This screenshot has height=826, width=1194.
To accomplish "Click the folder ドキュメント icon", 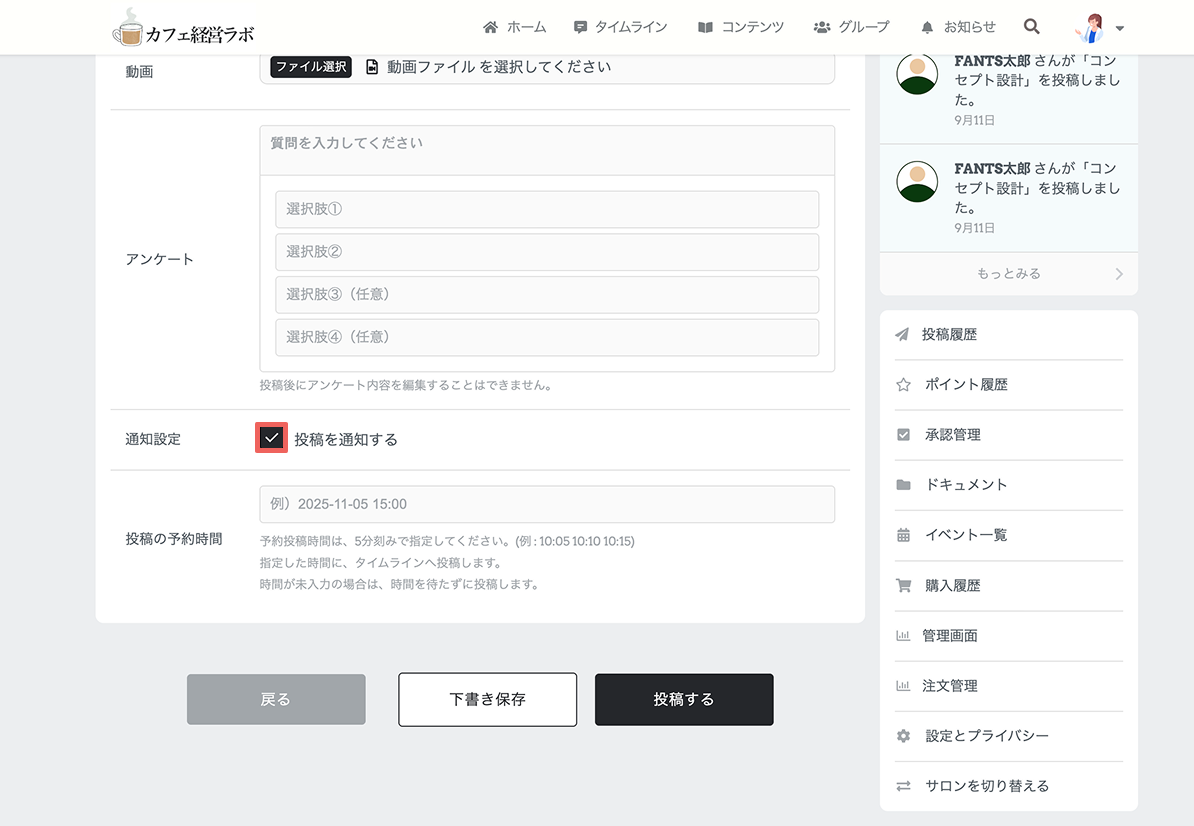I will 903,485.
